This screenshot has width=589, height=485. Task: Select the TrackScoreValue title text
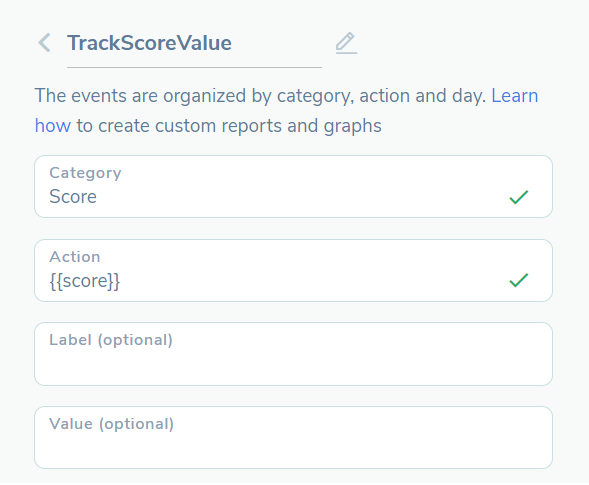[149, 43]
